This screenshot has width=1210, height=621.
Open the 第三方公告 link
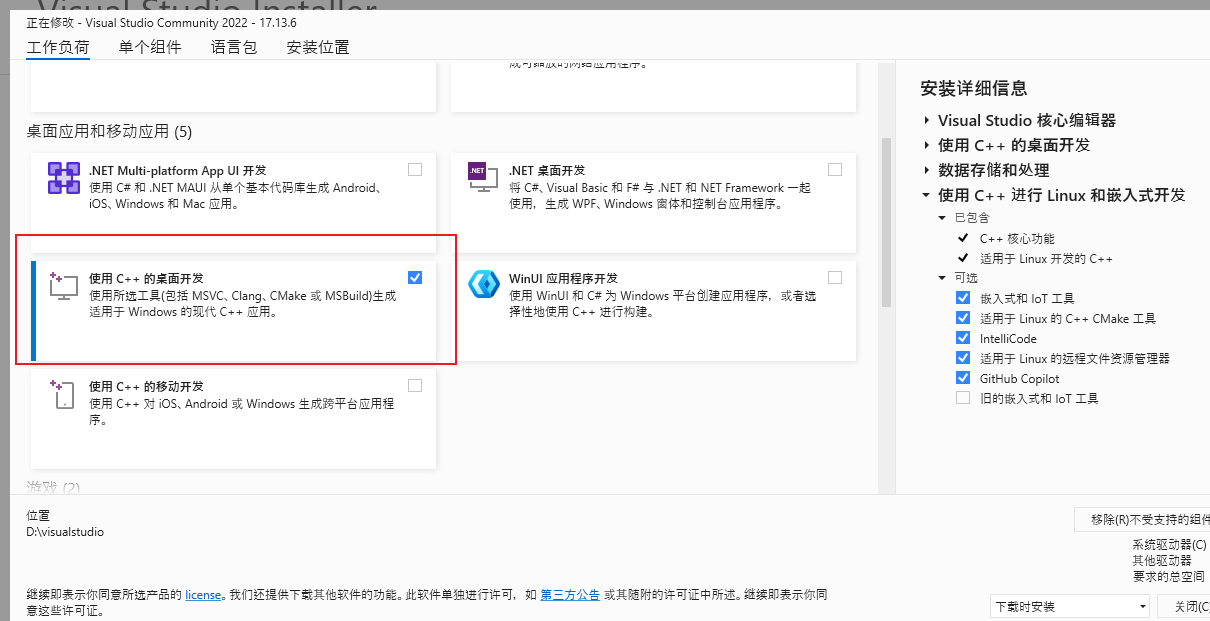tap(570, 594)
